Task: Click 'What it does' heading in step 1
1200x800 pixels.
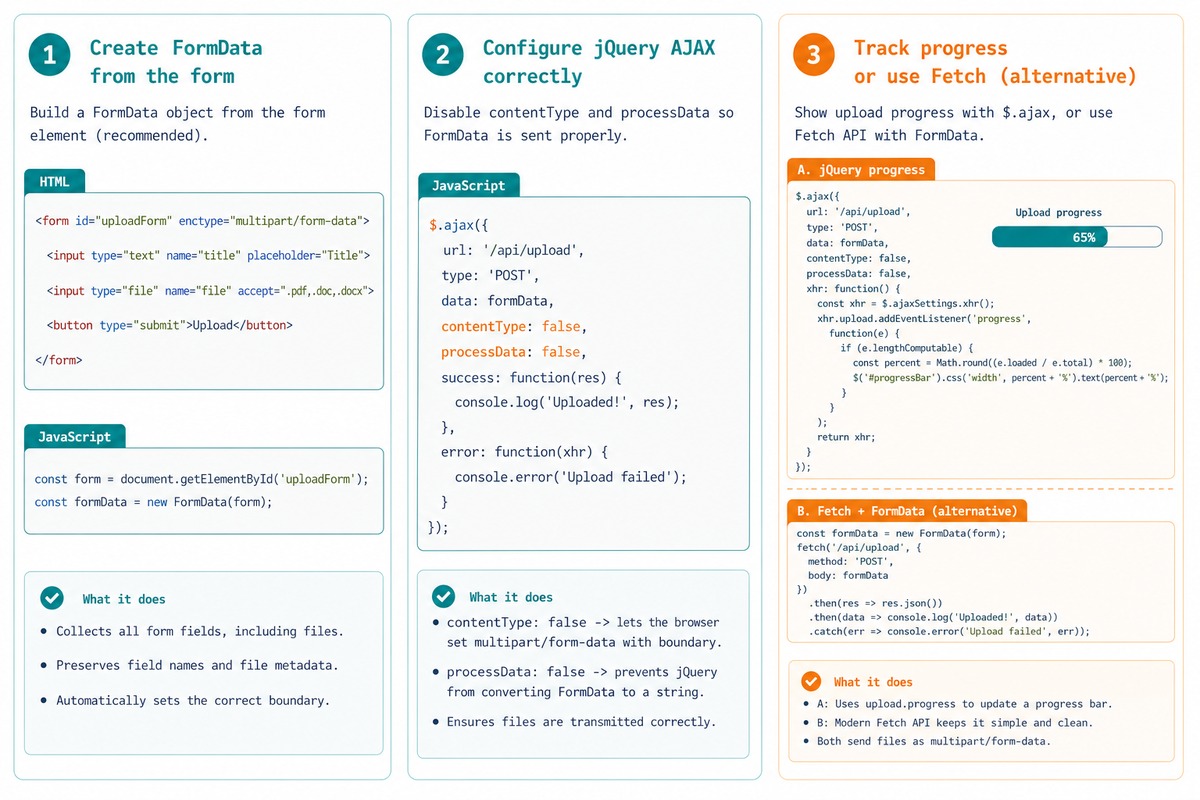Action: click(124, 599)
